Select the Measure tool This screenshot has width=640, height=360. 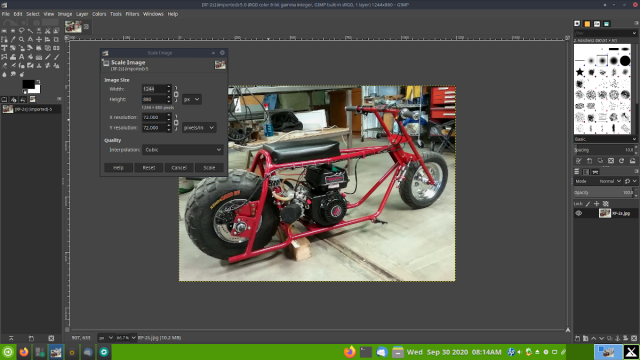(x=30, y=39)
